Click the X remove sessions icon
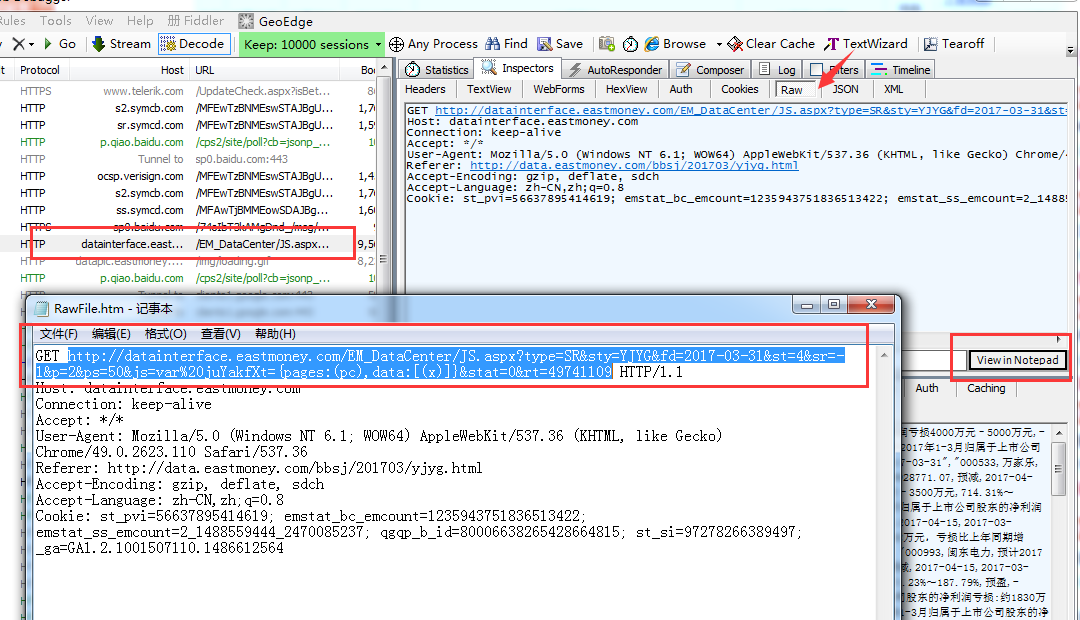This screenshot has height=620, width=1080. (x=19, y=44)
